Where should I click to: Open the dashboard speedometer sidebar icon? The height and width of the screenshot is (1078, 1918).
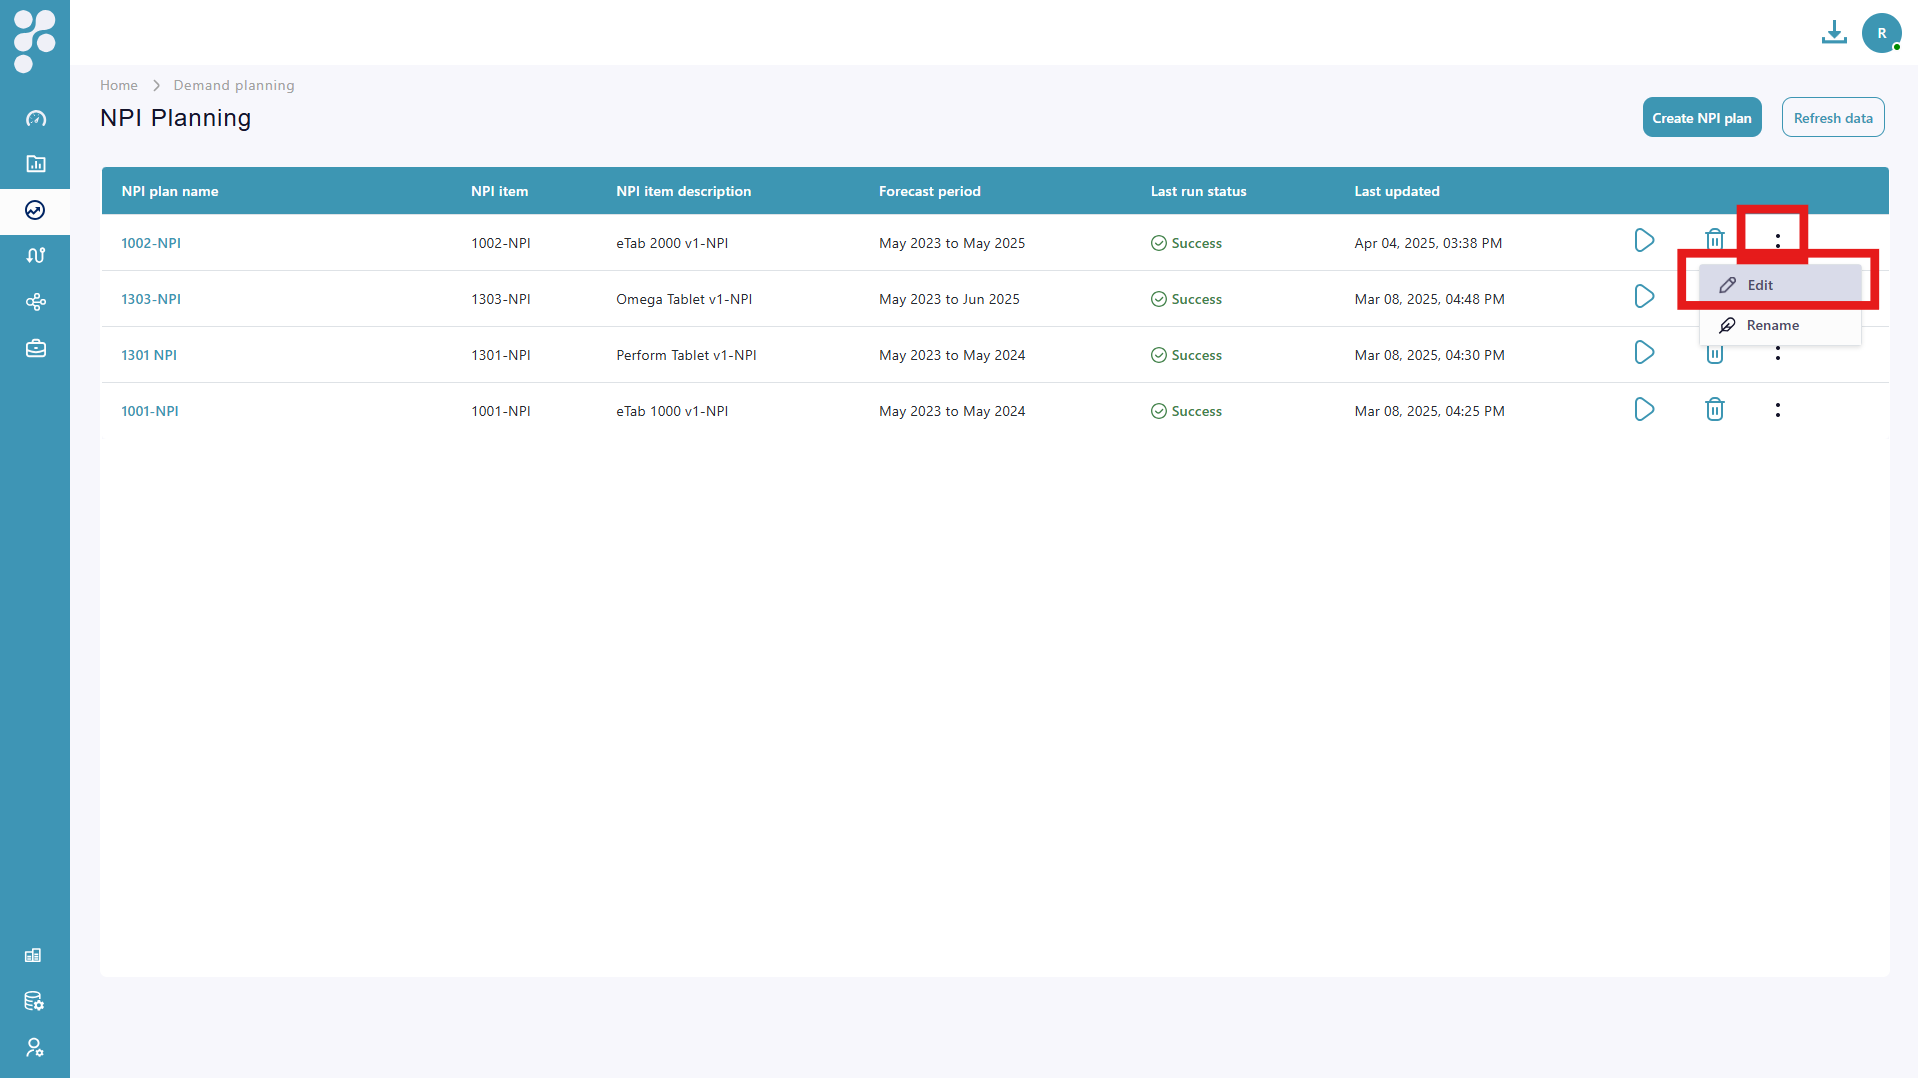[x=36, y=118]
